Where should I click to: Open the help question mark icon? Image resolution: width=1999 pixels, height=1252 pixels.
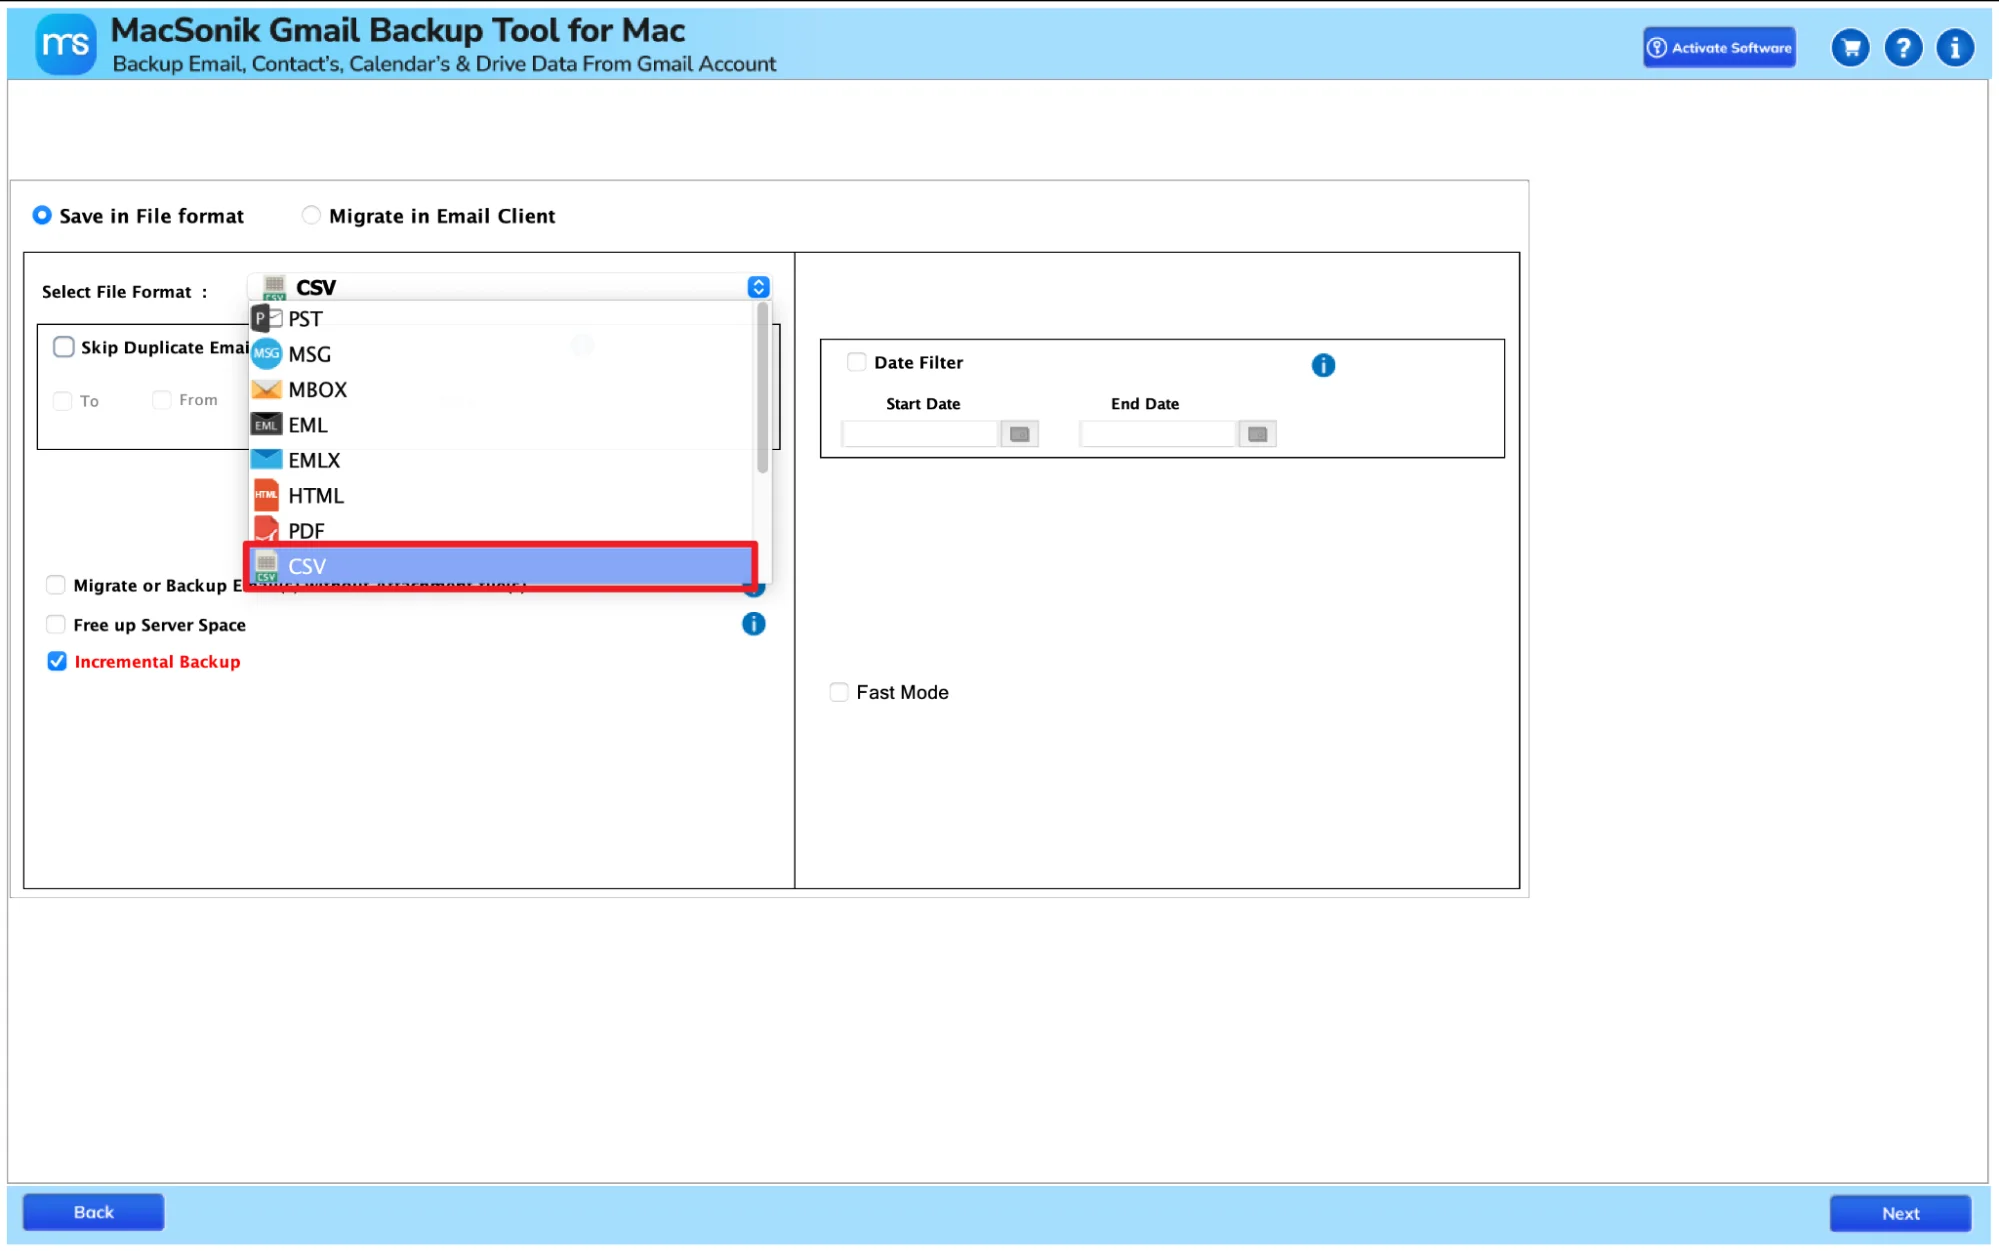click(1903, 47)
